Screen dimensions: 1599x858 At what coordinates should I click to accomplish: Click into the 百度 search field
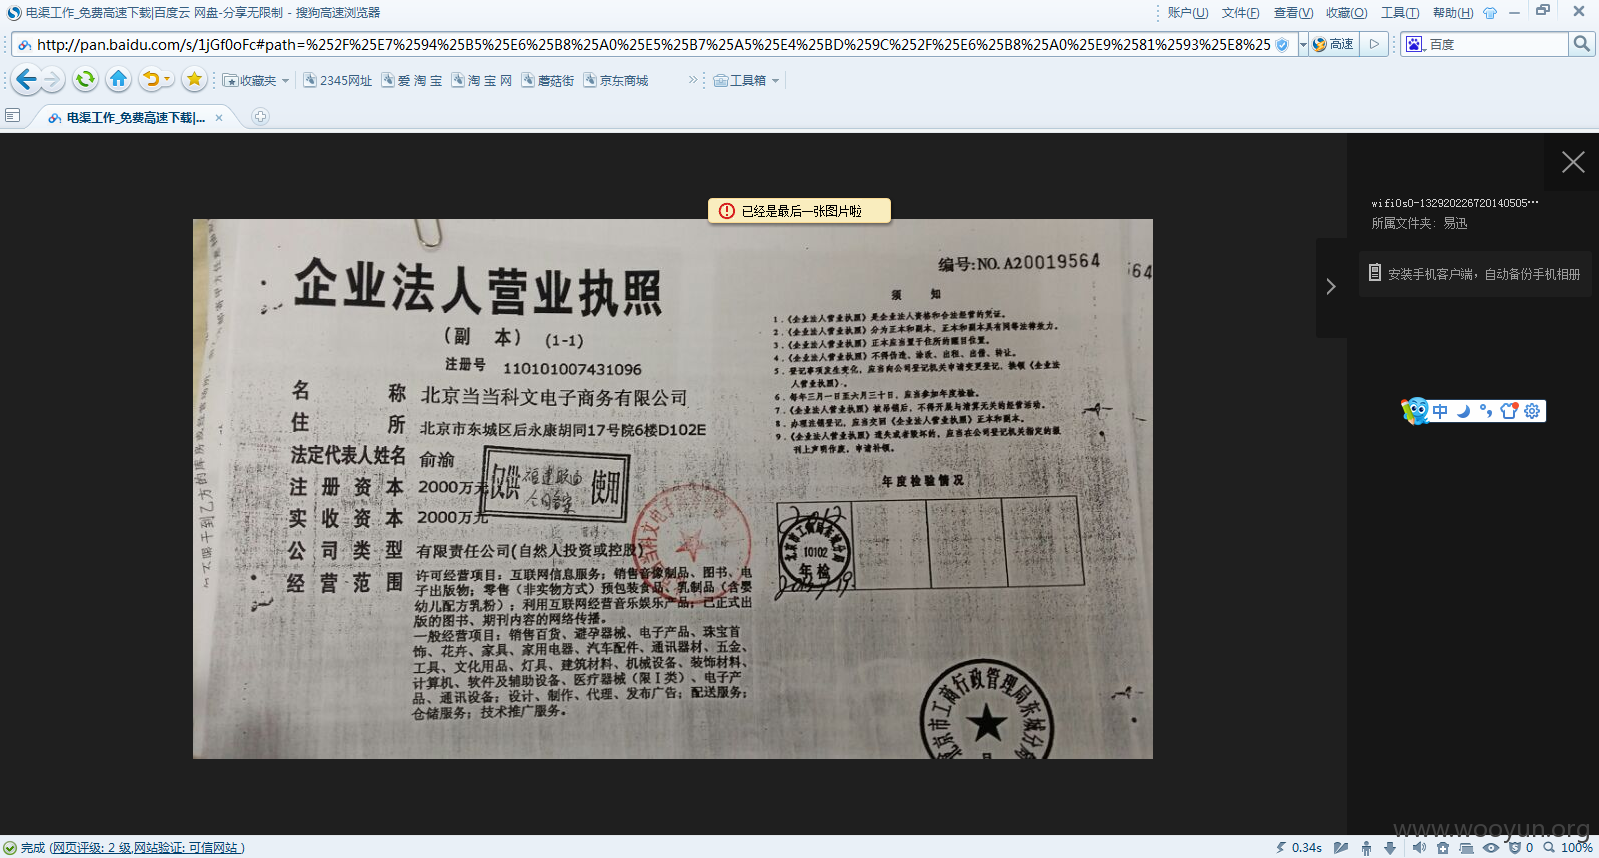coord(1497,44)
